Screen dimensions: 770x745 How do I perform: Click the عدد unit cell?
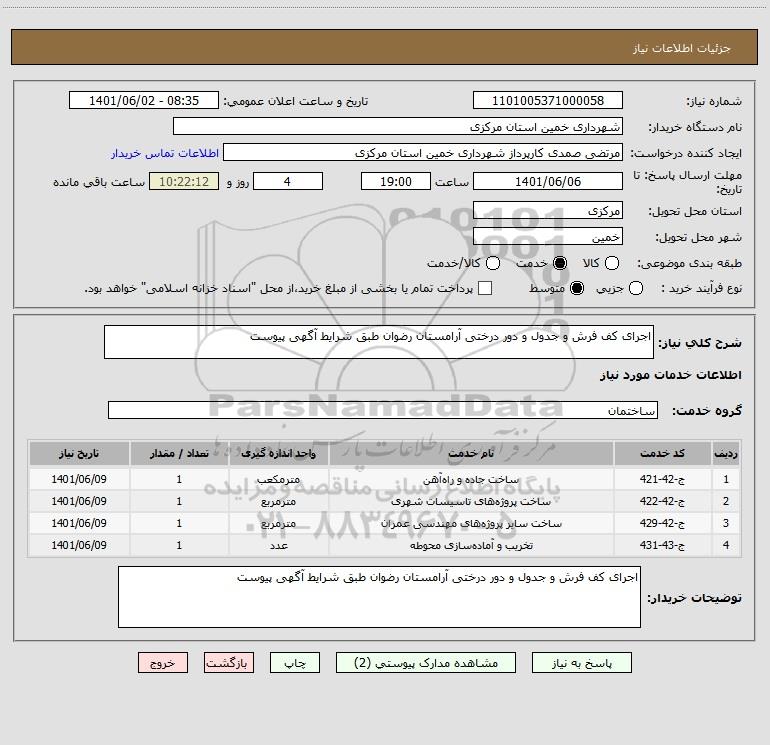(x=278, y=545)
